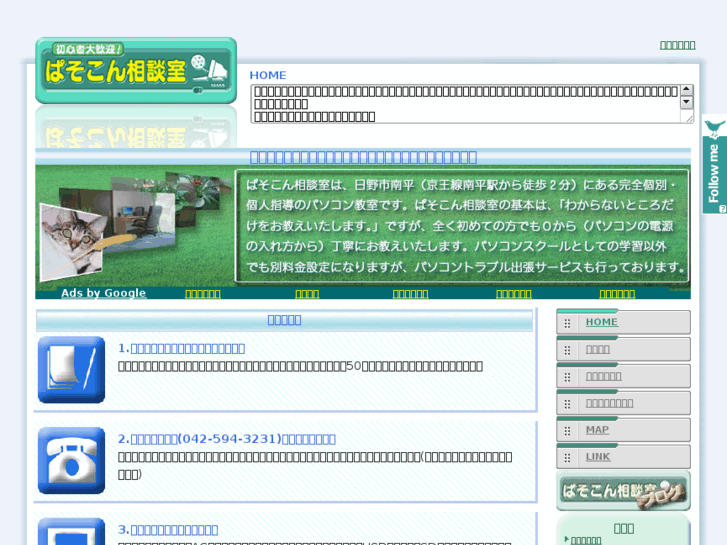The width and height of the screenshot is (727, 545).
Task: Click the textarea scroll up arrow
Action: (686, 90)
